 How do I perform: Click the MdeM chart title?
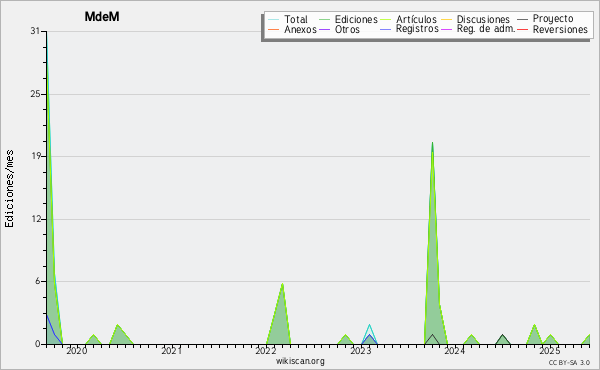click(102, 17)
